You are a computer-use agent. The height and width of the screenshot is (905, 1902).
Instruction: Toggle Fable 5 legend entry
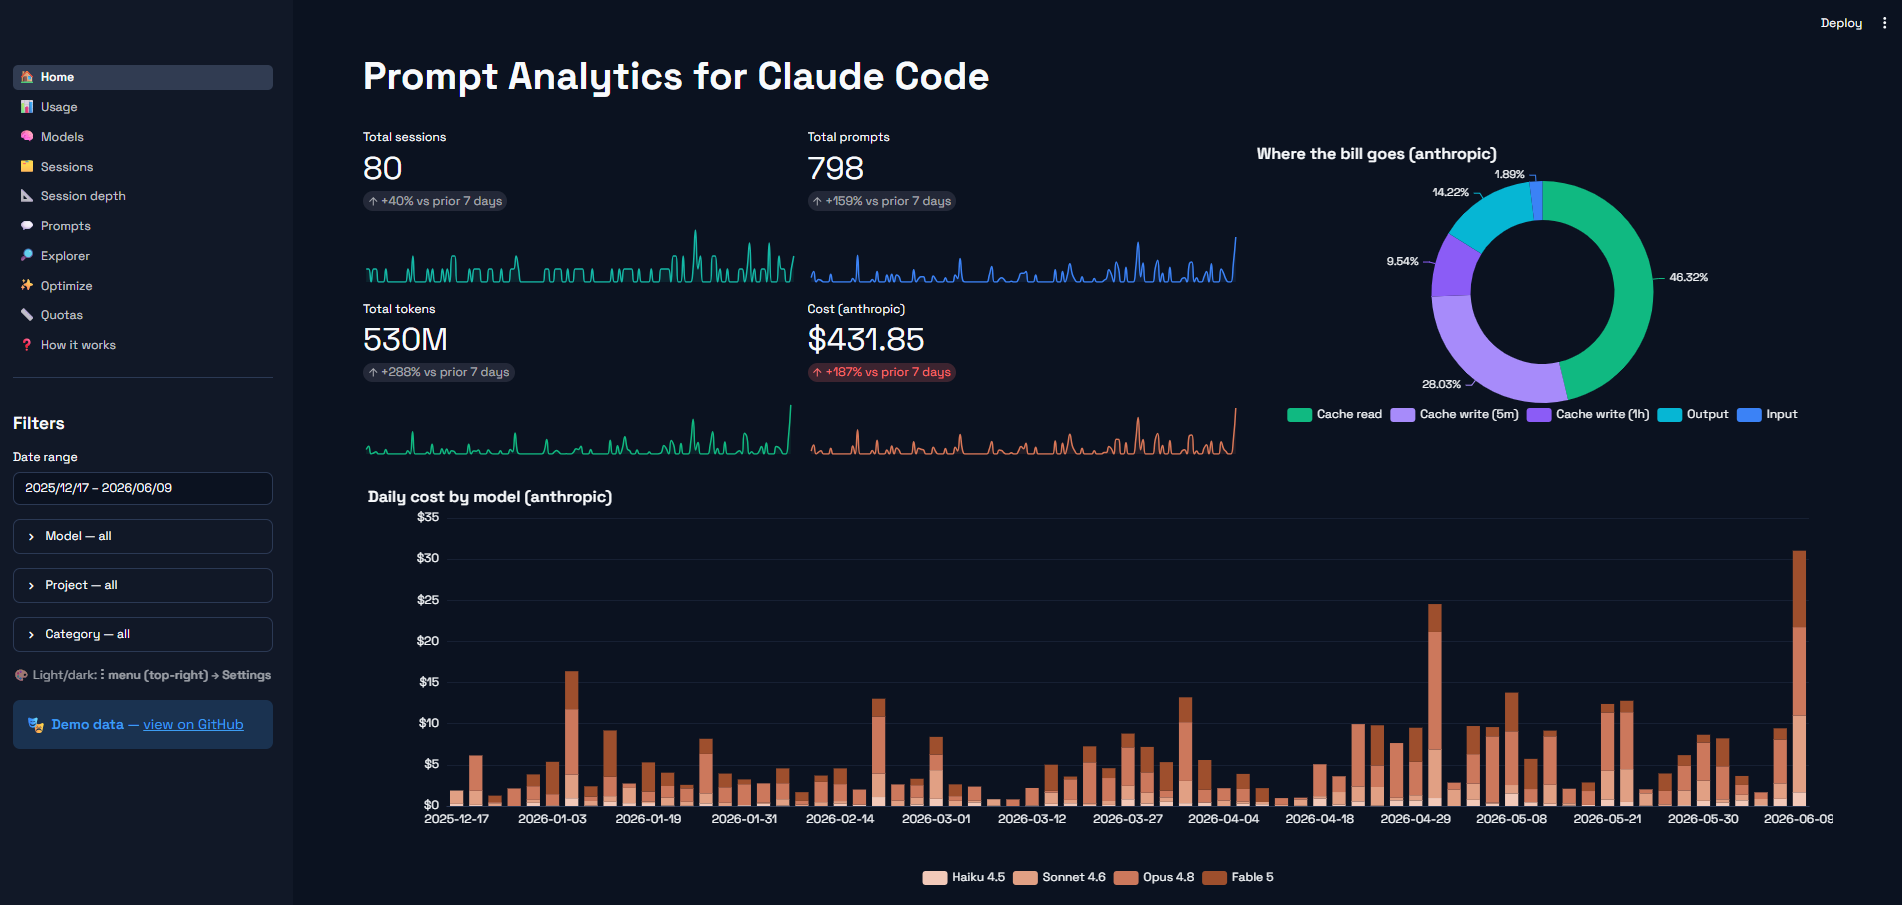point(1238,878)
